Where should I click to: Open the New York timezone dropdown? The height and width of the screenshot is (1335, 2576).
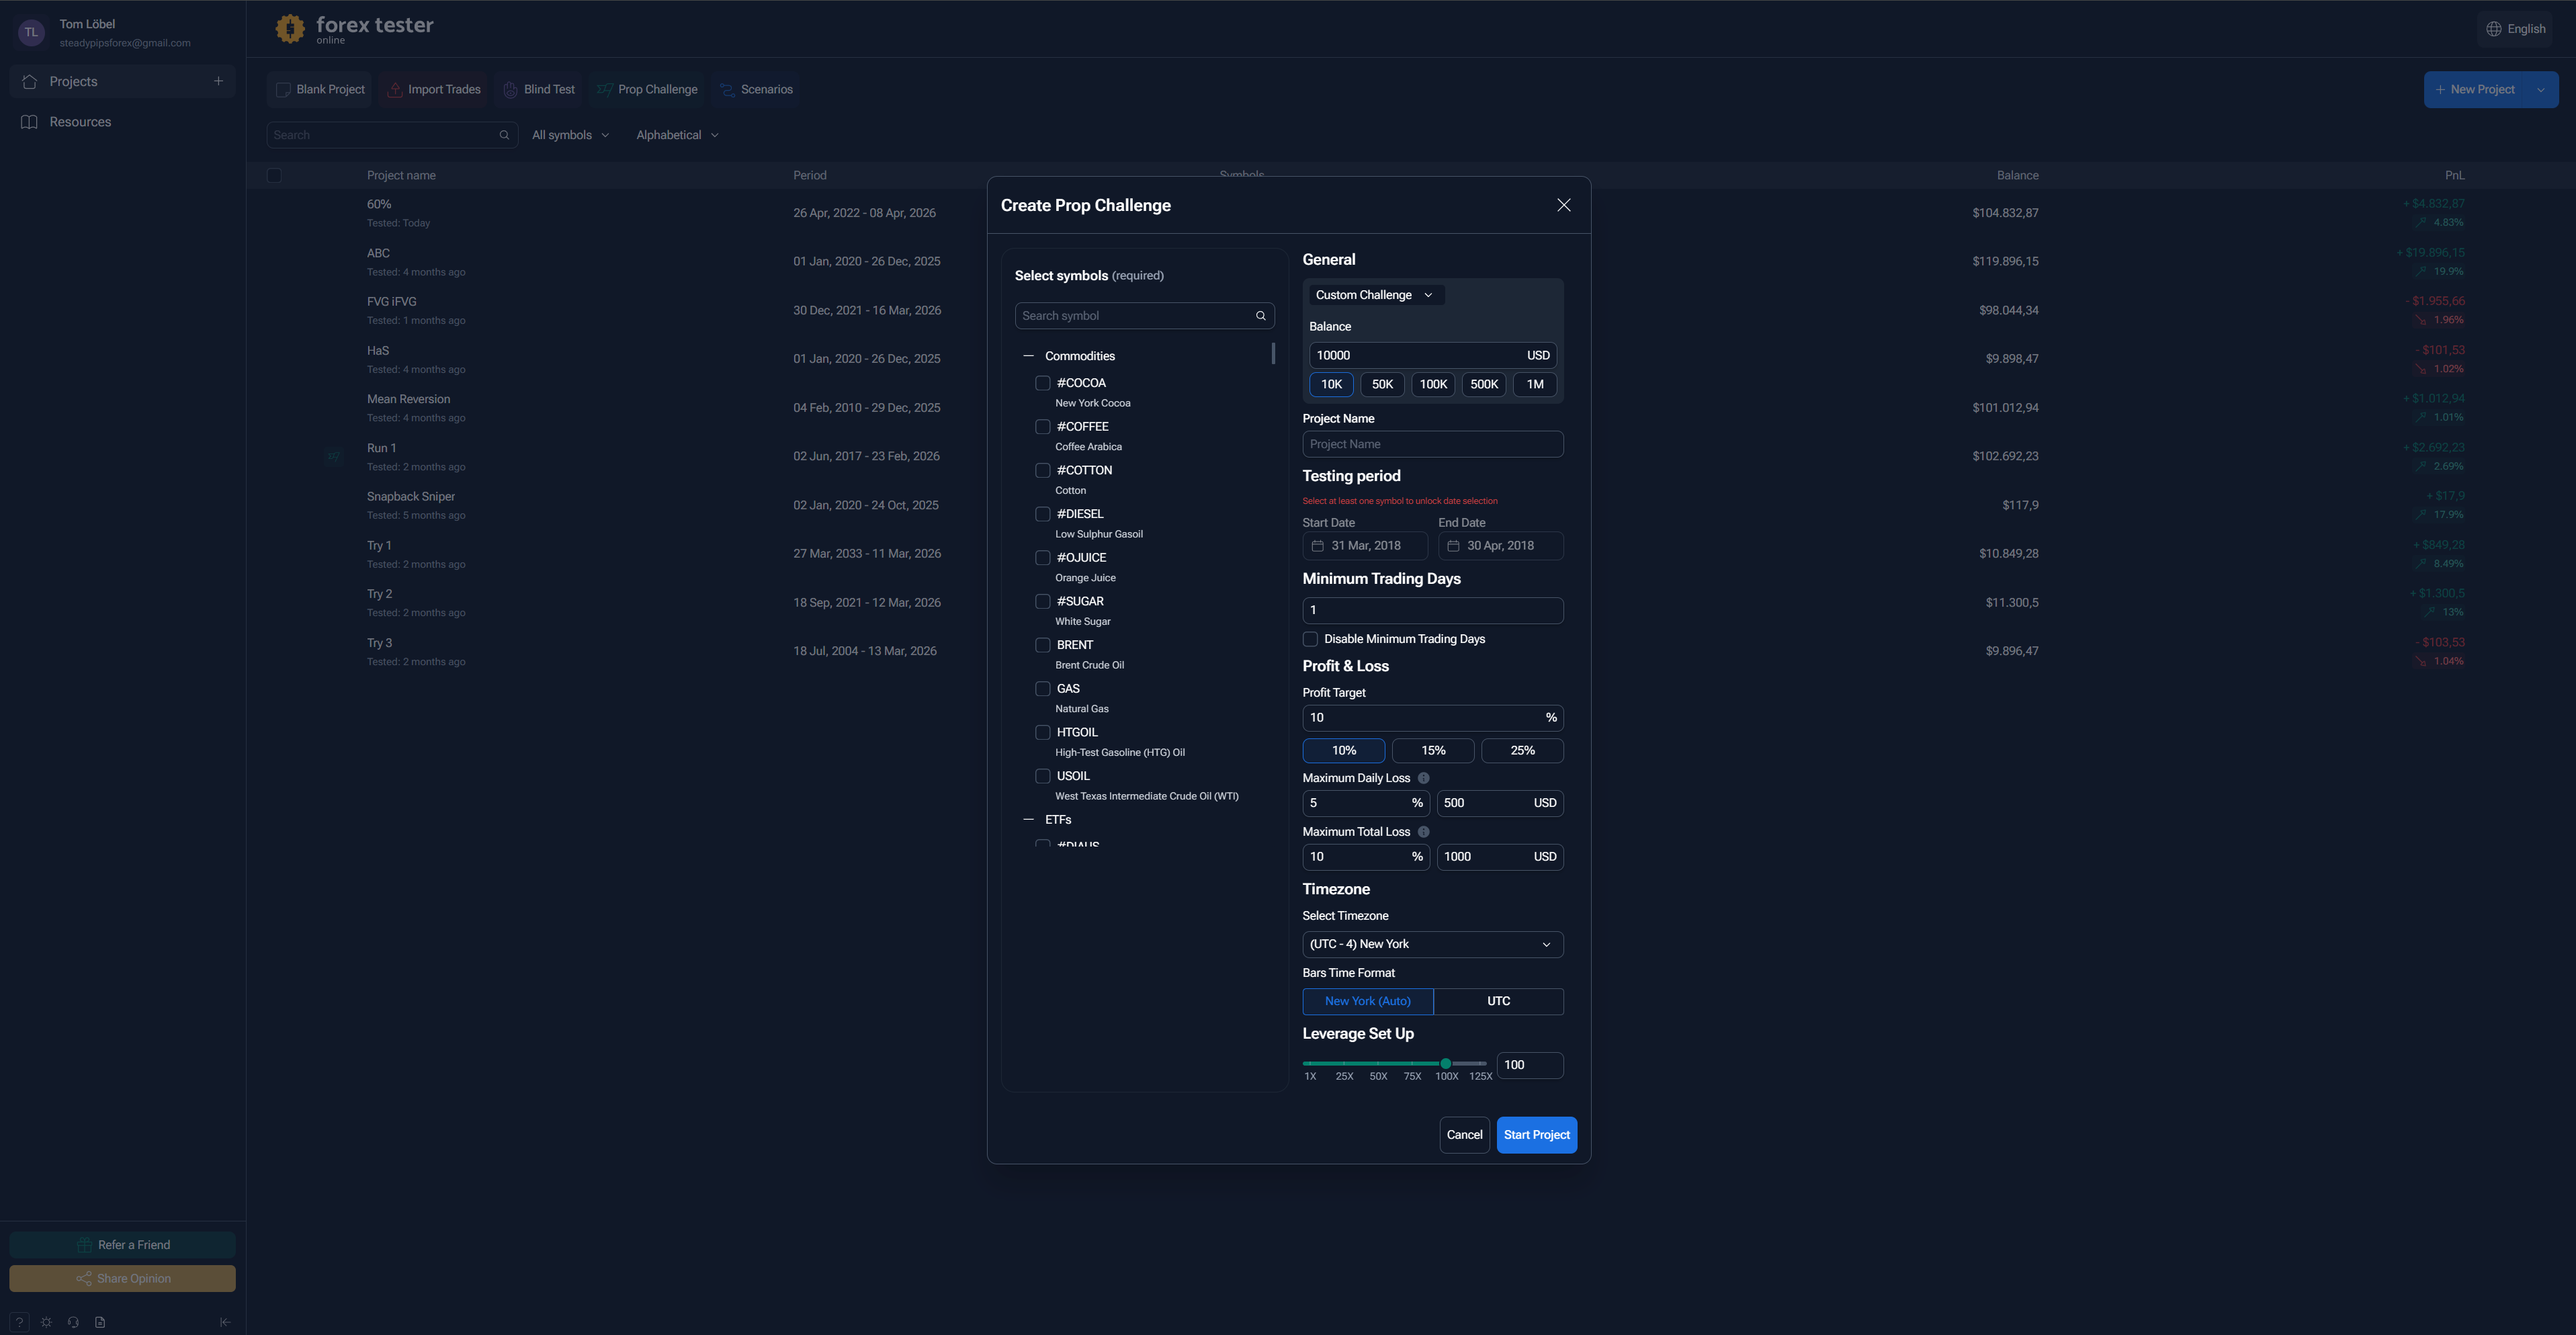1433,944
